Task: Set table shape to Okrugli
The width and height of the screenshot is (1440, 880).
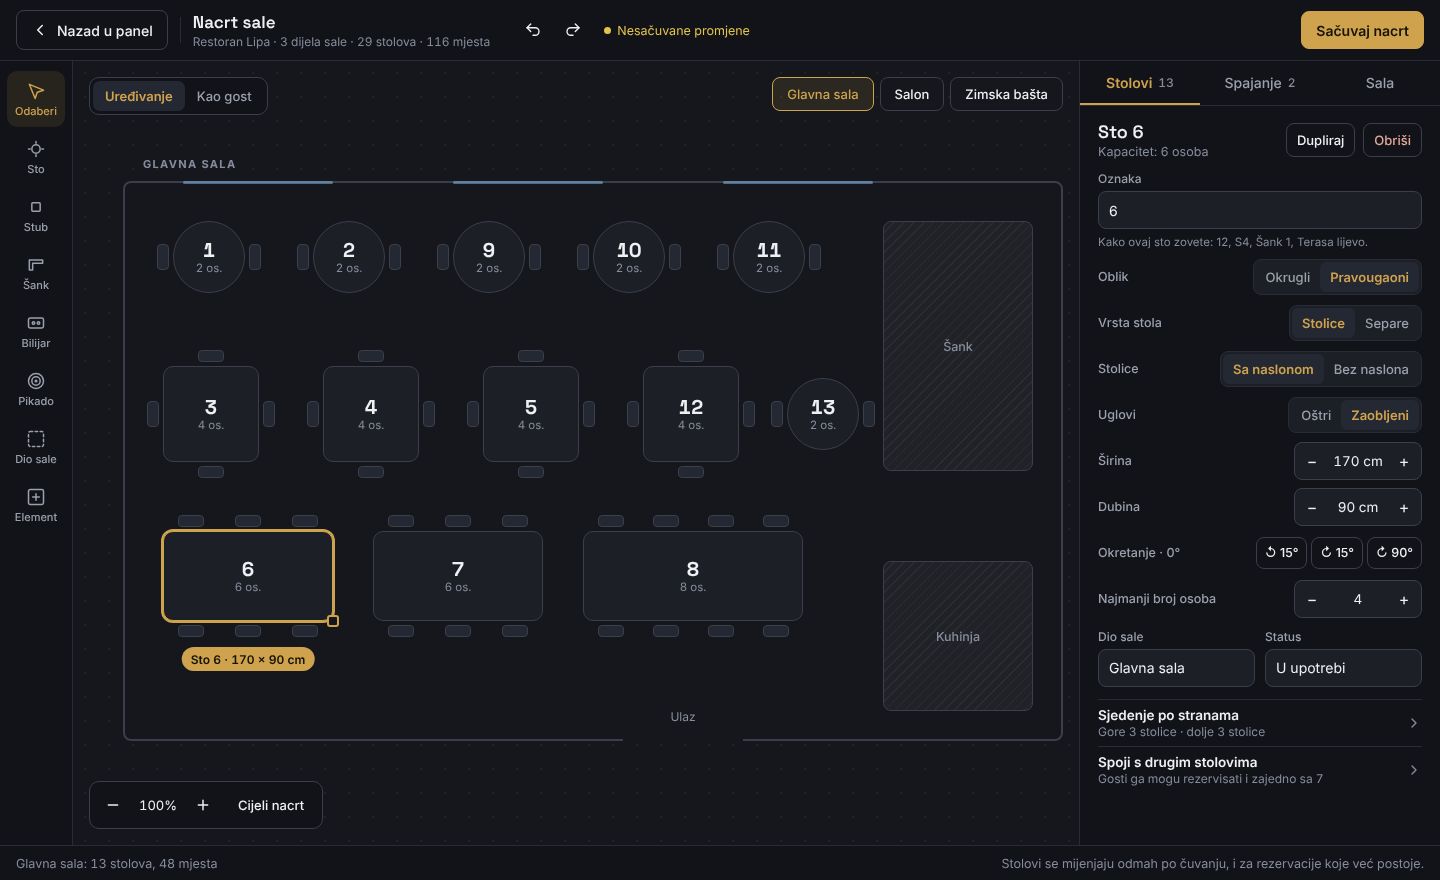Action: point(1287,277)
